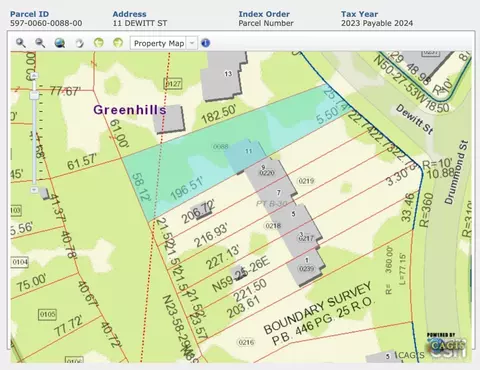Click building number 13 on map
The height and width of the screenshot is (370, 480).
[228, 74]
